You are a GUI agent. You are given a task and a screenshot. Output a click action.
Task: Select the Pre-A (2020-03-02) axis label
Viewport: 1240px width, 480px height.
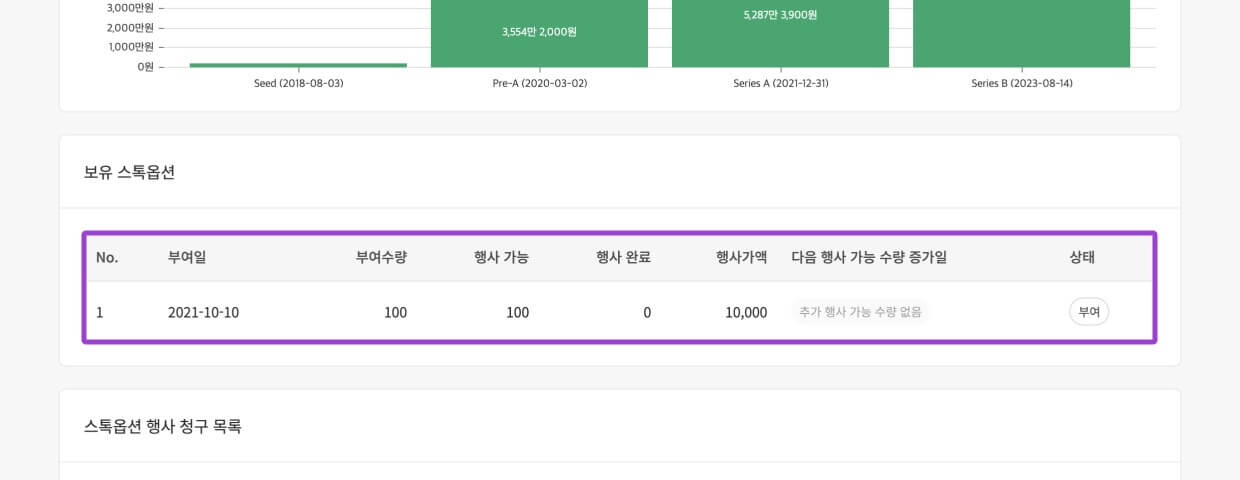[539, 84]
